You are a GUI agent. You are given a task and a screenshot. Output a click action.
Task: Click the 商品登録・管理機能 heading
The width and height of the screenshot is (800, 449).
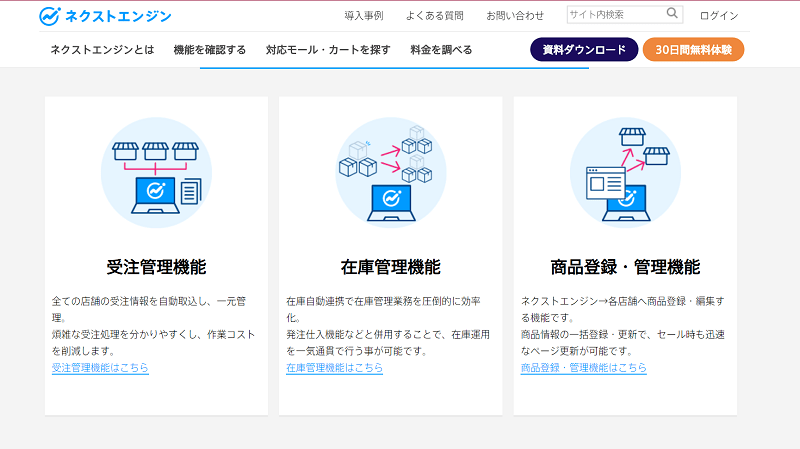pyautogui.click(x=625, y=267)
